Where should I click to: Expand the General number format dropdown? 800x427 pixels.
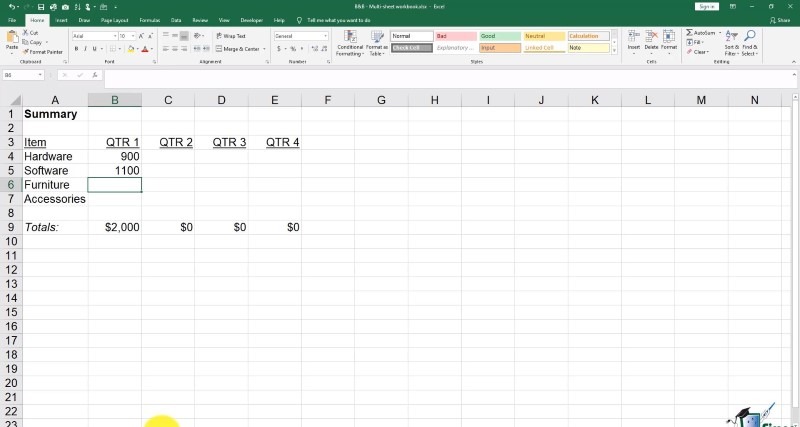point(325,36)
